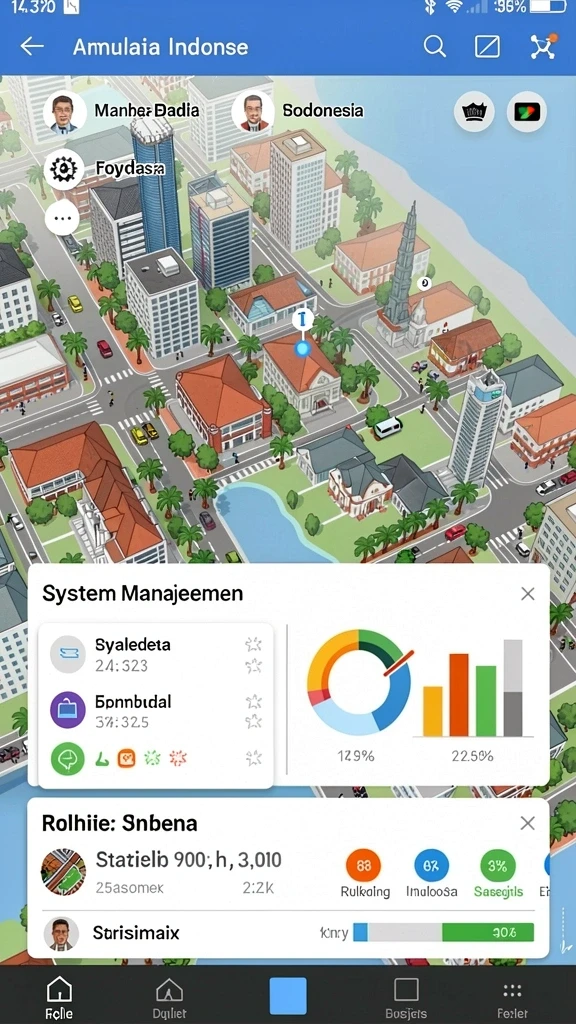Switch to the Folie home tab

point(59,998)
